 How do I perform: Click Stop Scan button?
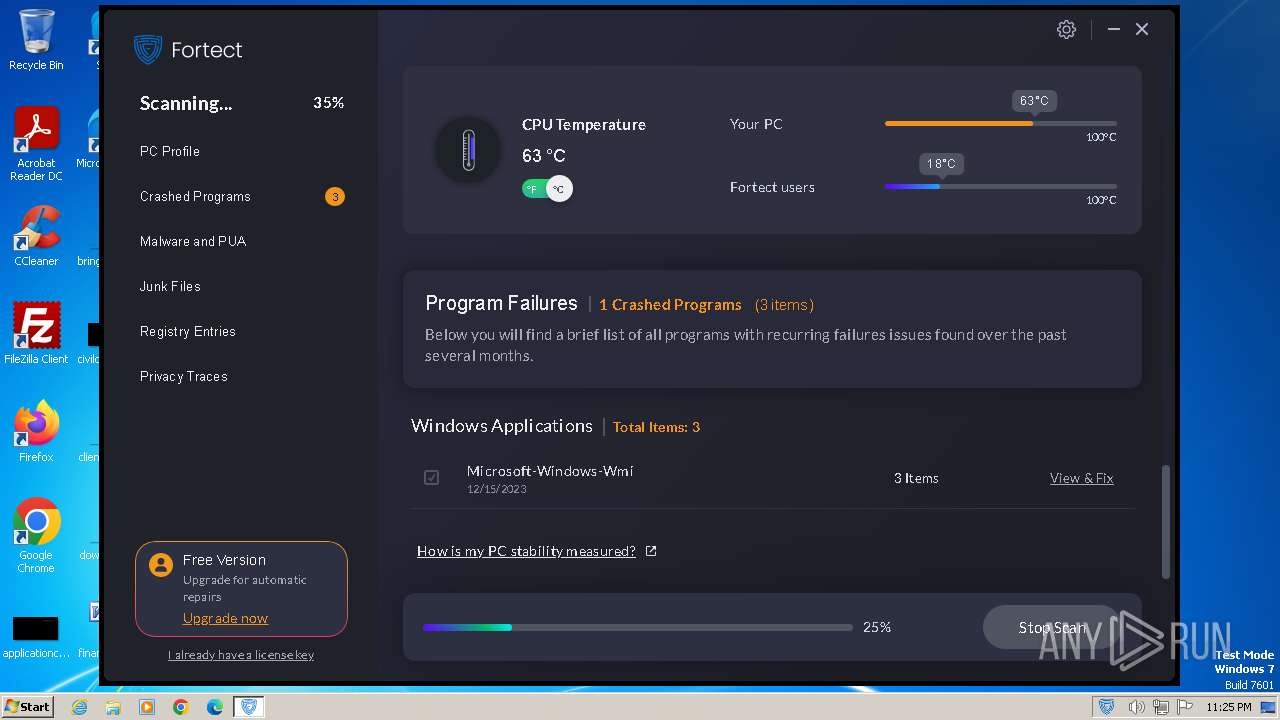[1052, 627]
